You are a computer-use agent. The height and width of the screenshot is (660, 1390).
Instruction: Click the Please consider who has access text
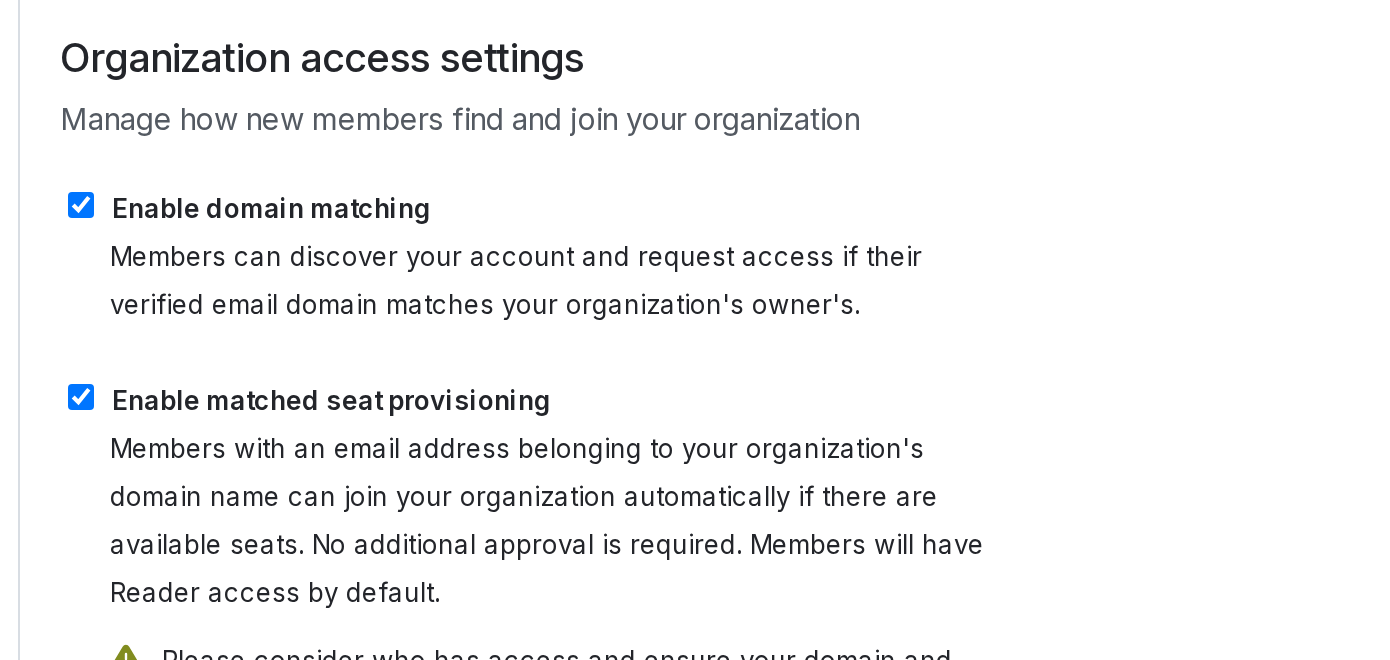[x=555, y=656]
